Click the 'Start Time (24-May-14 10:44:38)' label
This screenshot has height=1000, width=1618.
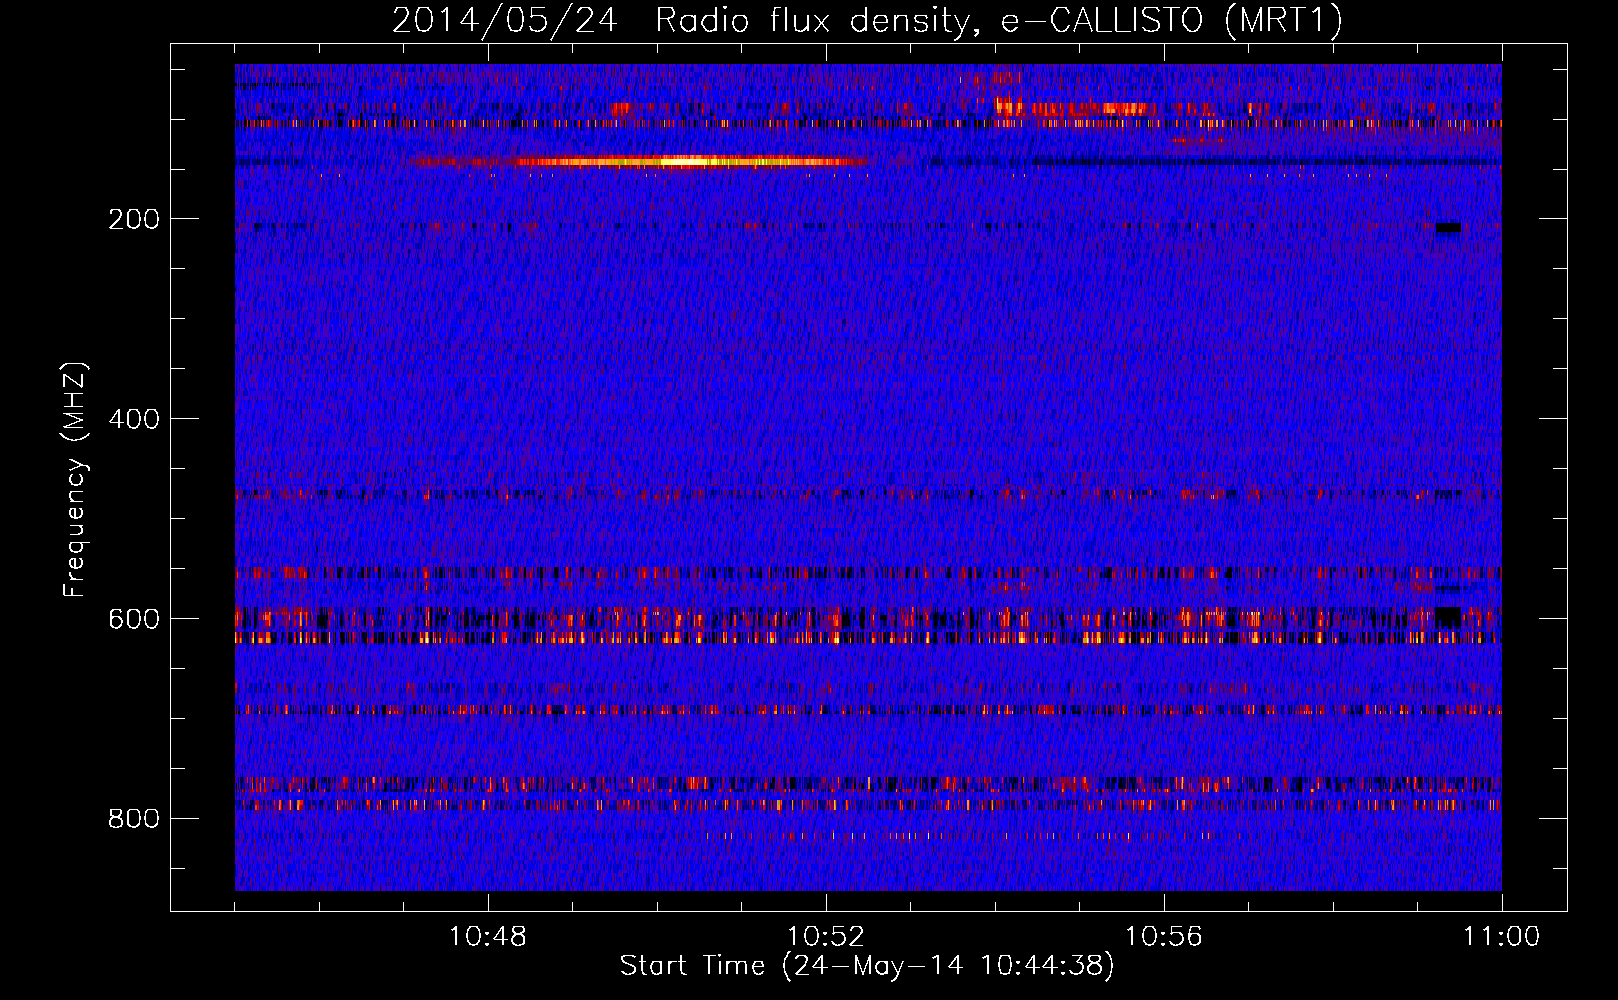point(867,966)
